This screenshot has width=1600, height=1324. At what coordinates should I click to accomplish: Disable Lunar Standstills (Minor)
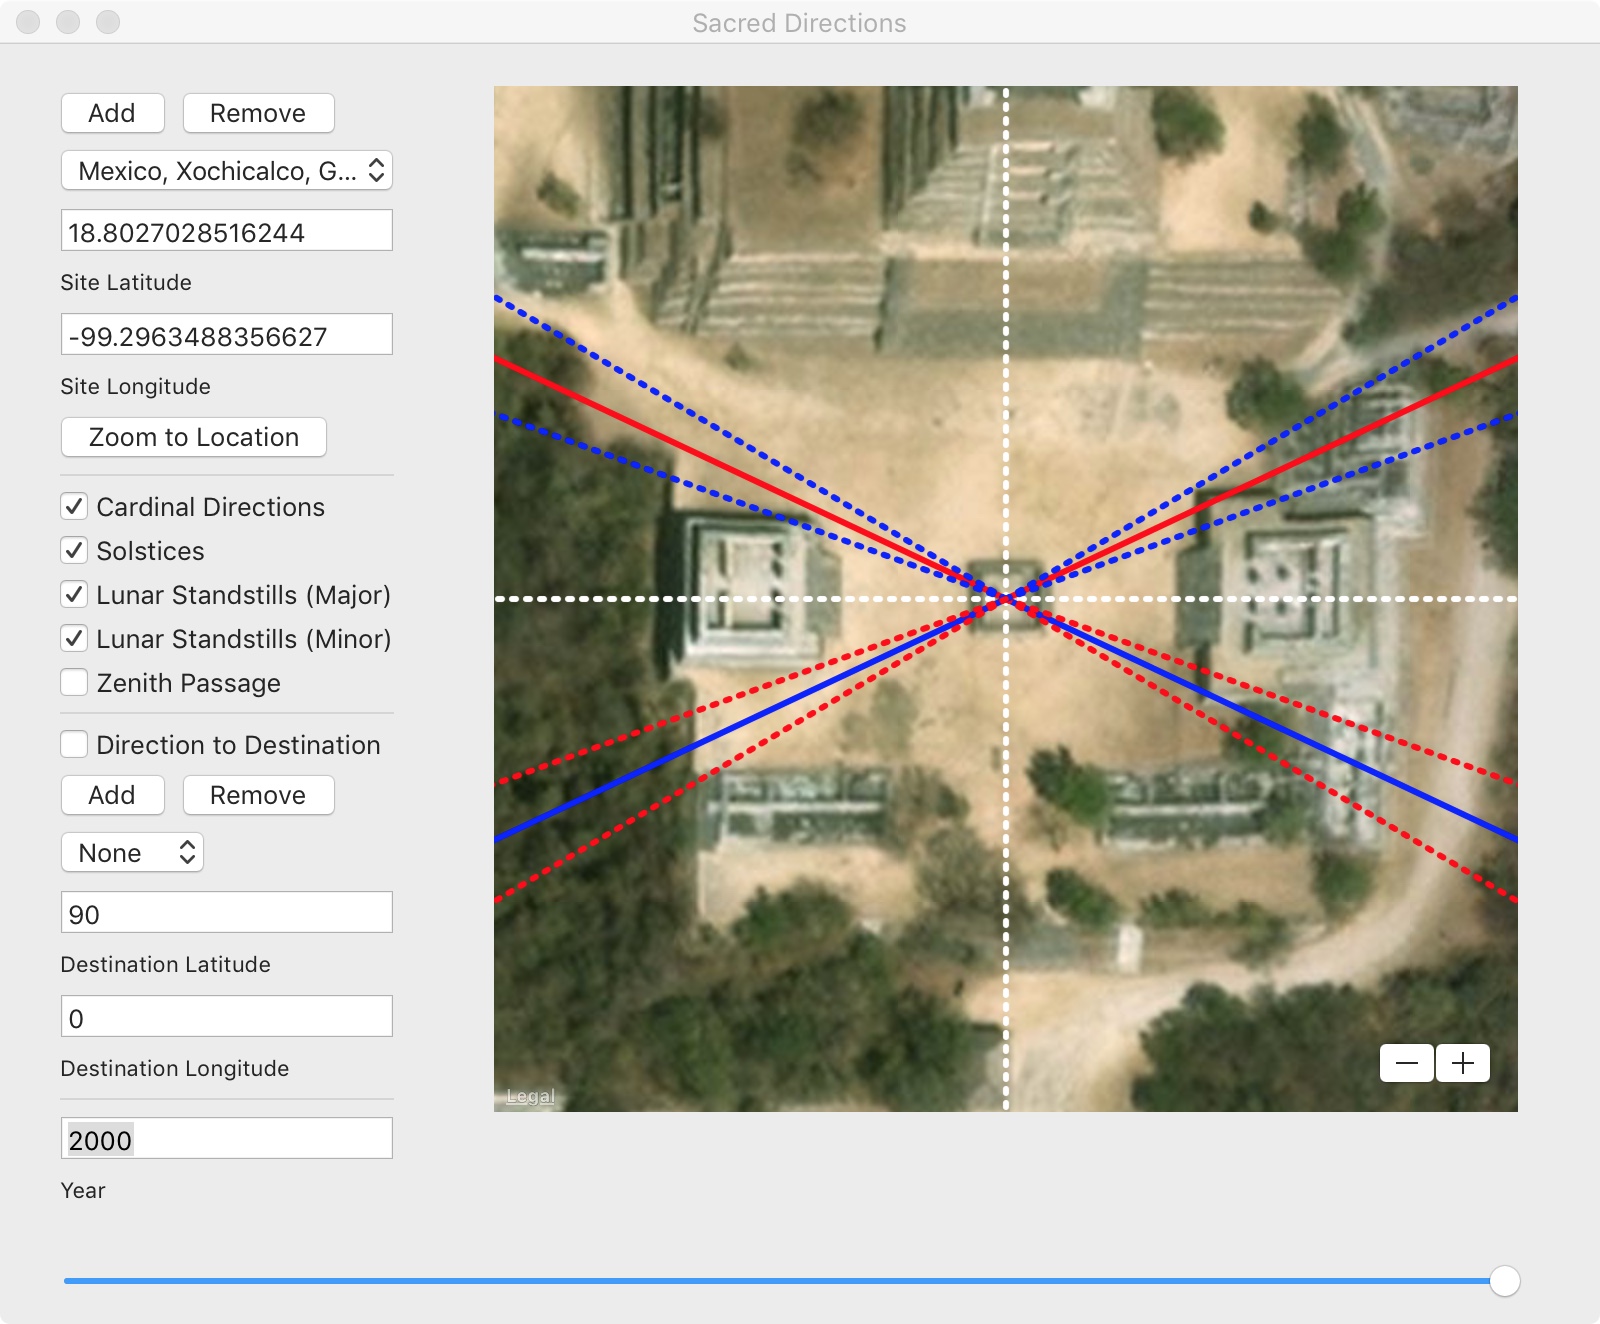point(74,639)
